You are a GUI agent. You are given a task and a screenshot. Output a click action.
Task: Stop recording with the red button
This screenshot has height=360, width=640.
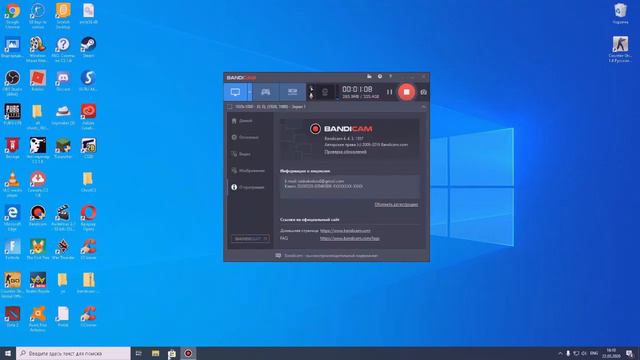406,92
